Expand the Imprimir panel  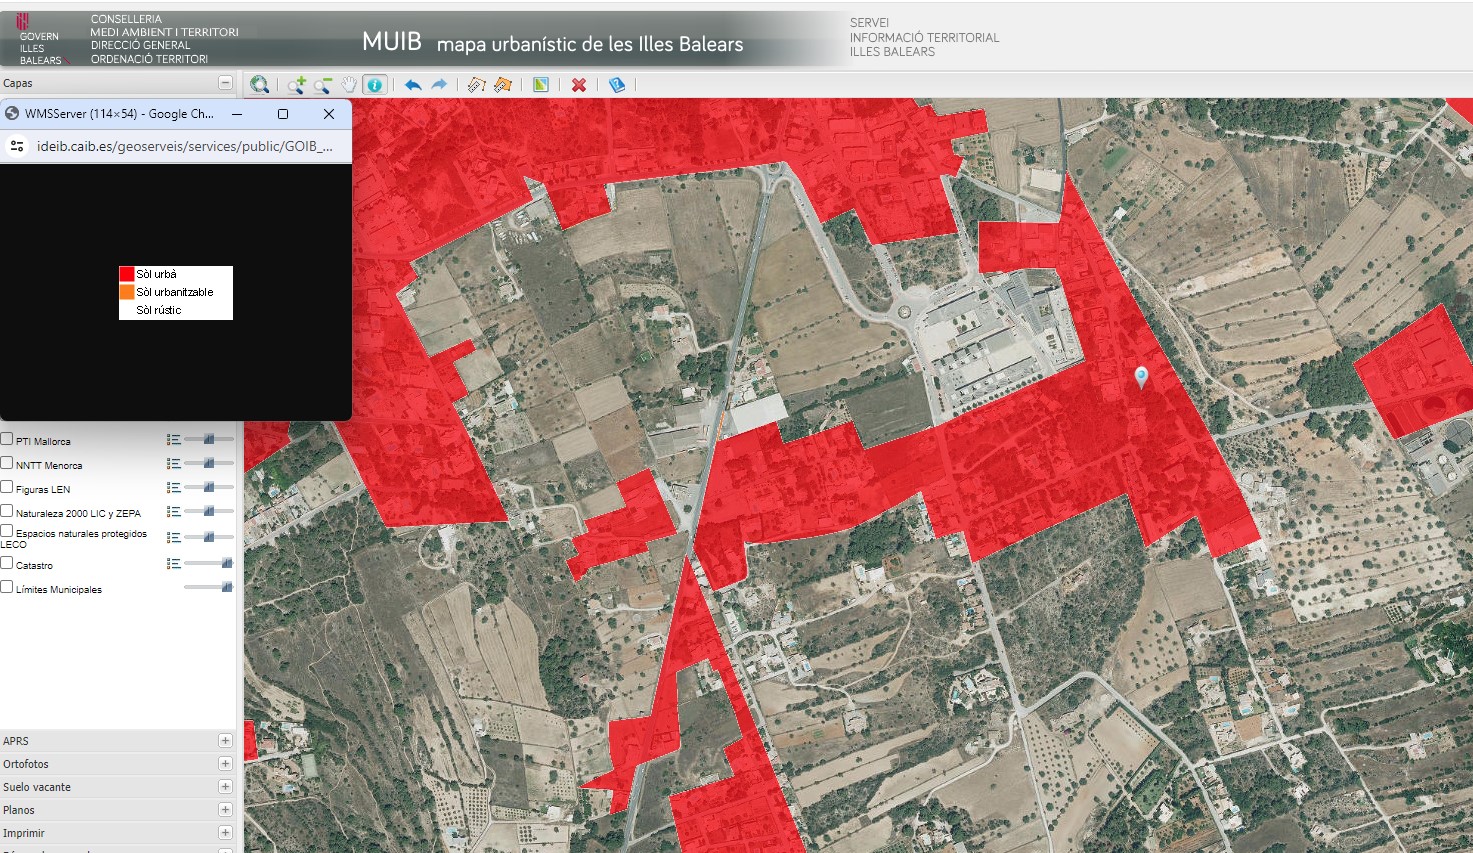point(225,833)
